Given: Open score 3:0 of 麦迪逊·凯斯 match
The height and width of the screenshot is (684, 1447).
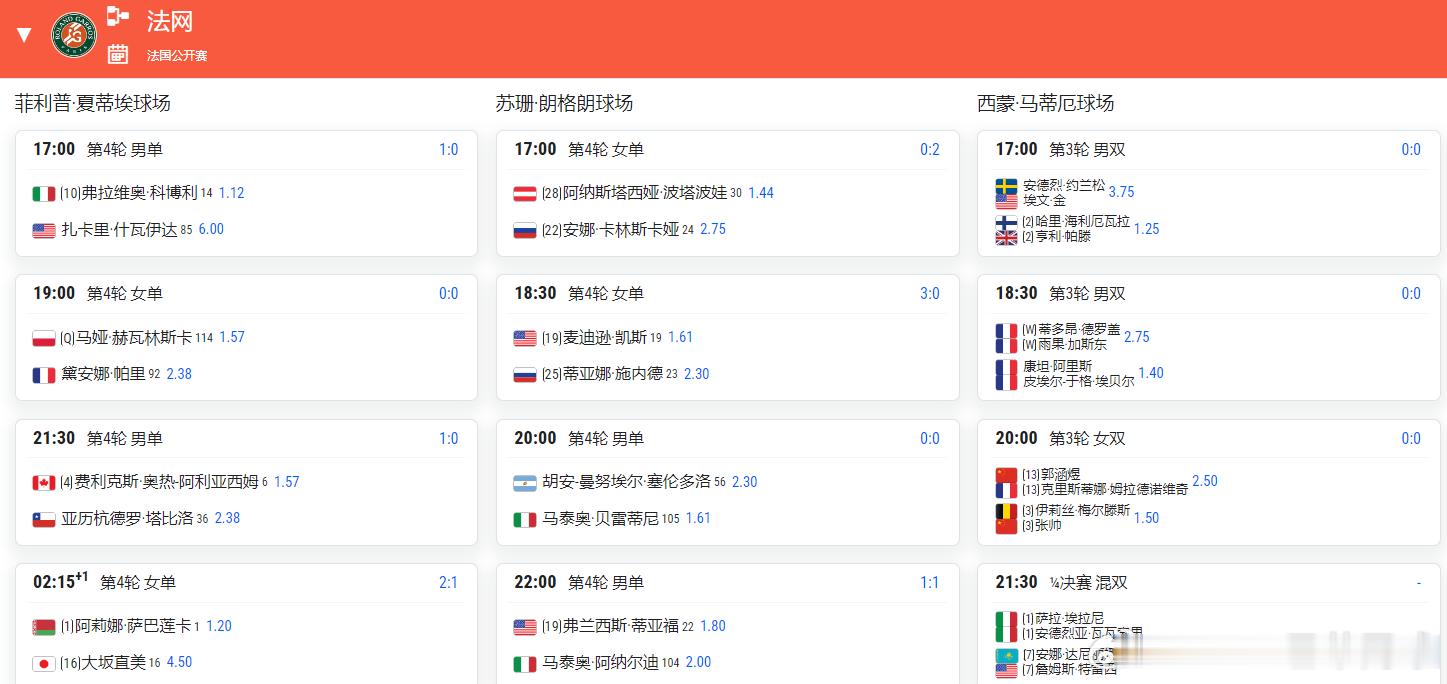Looking at the screenshot, I should point(930,294).
